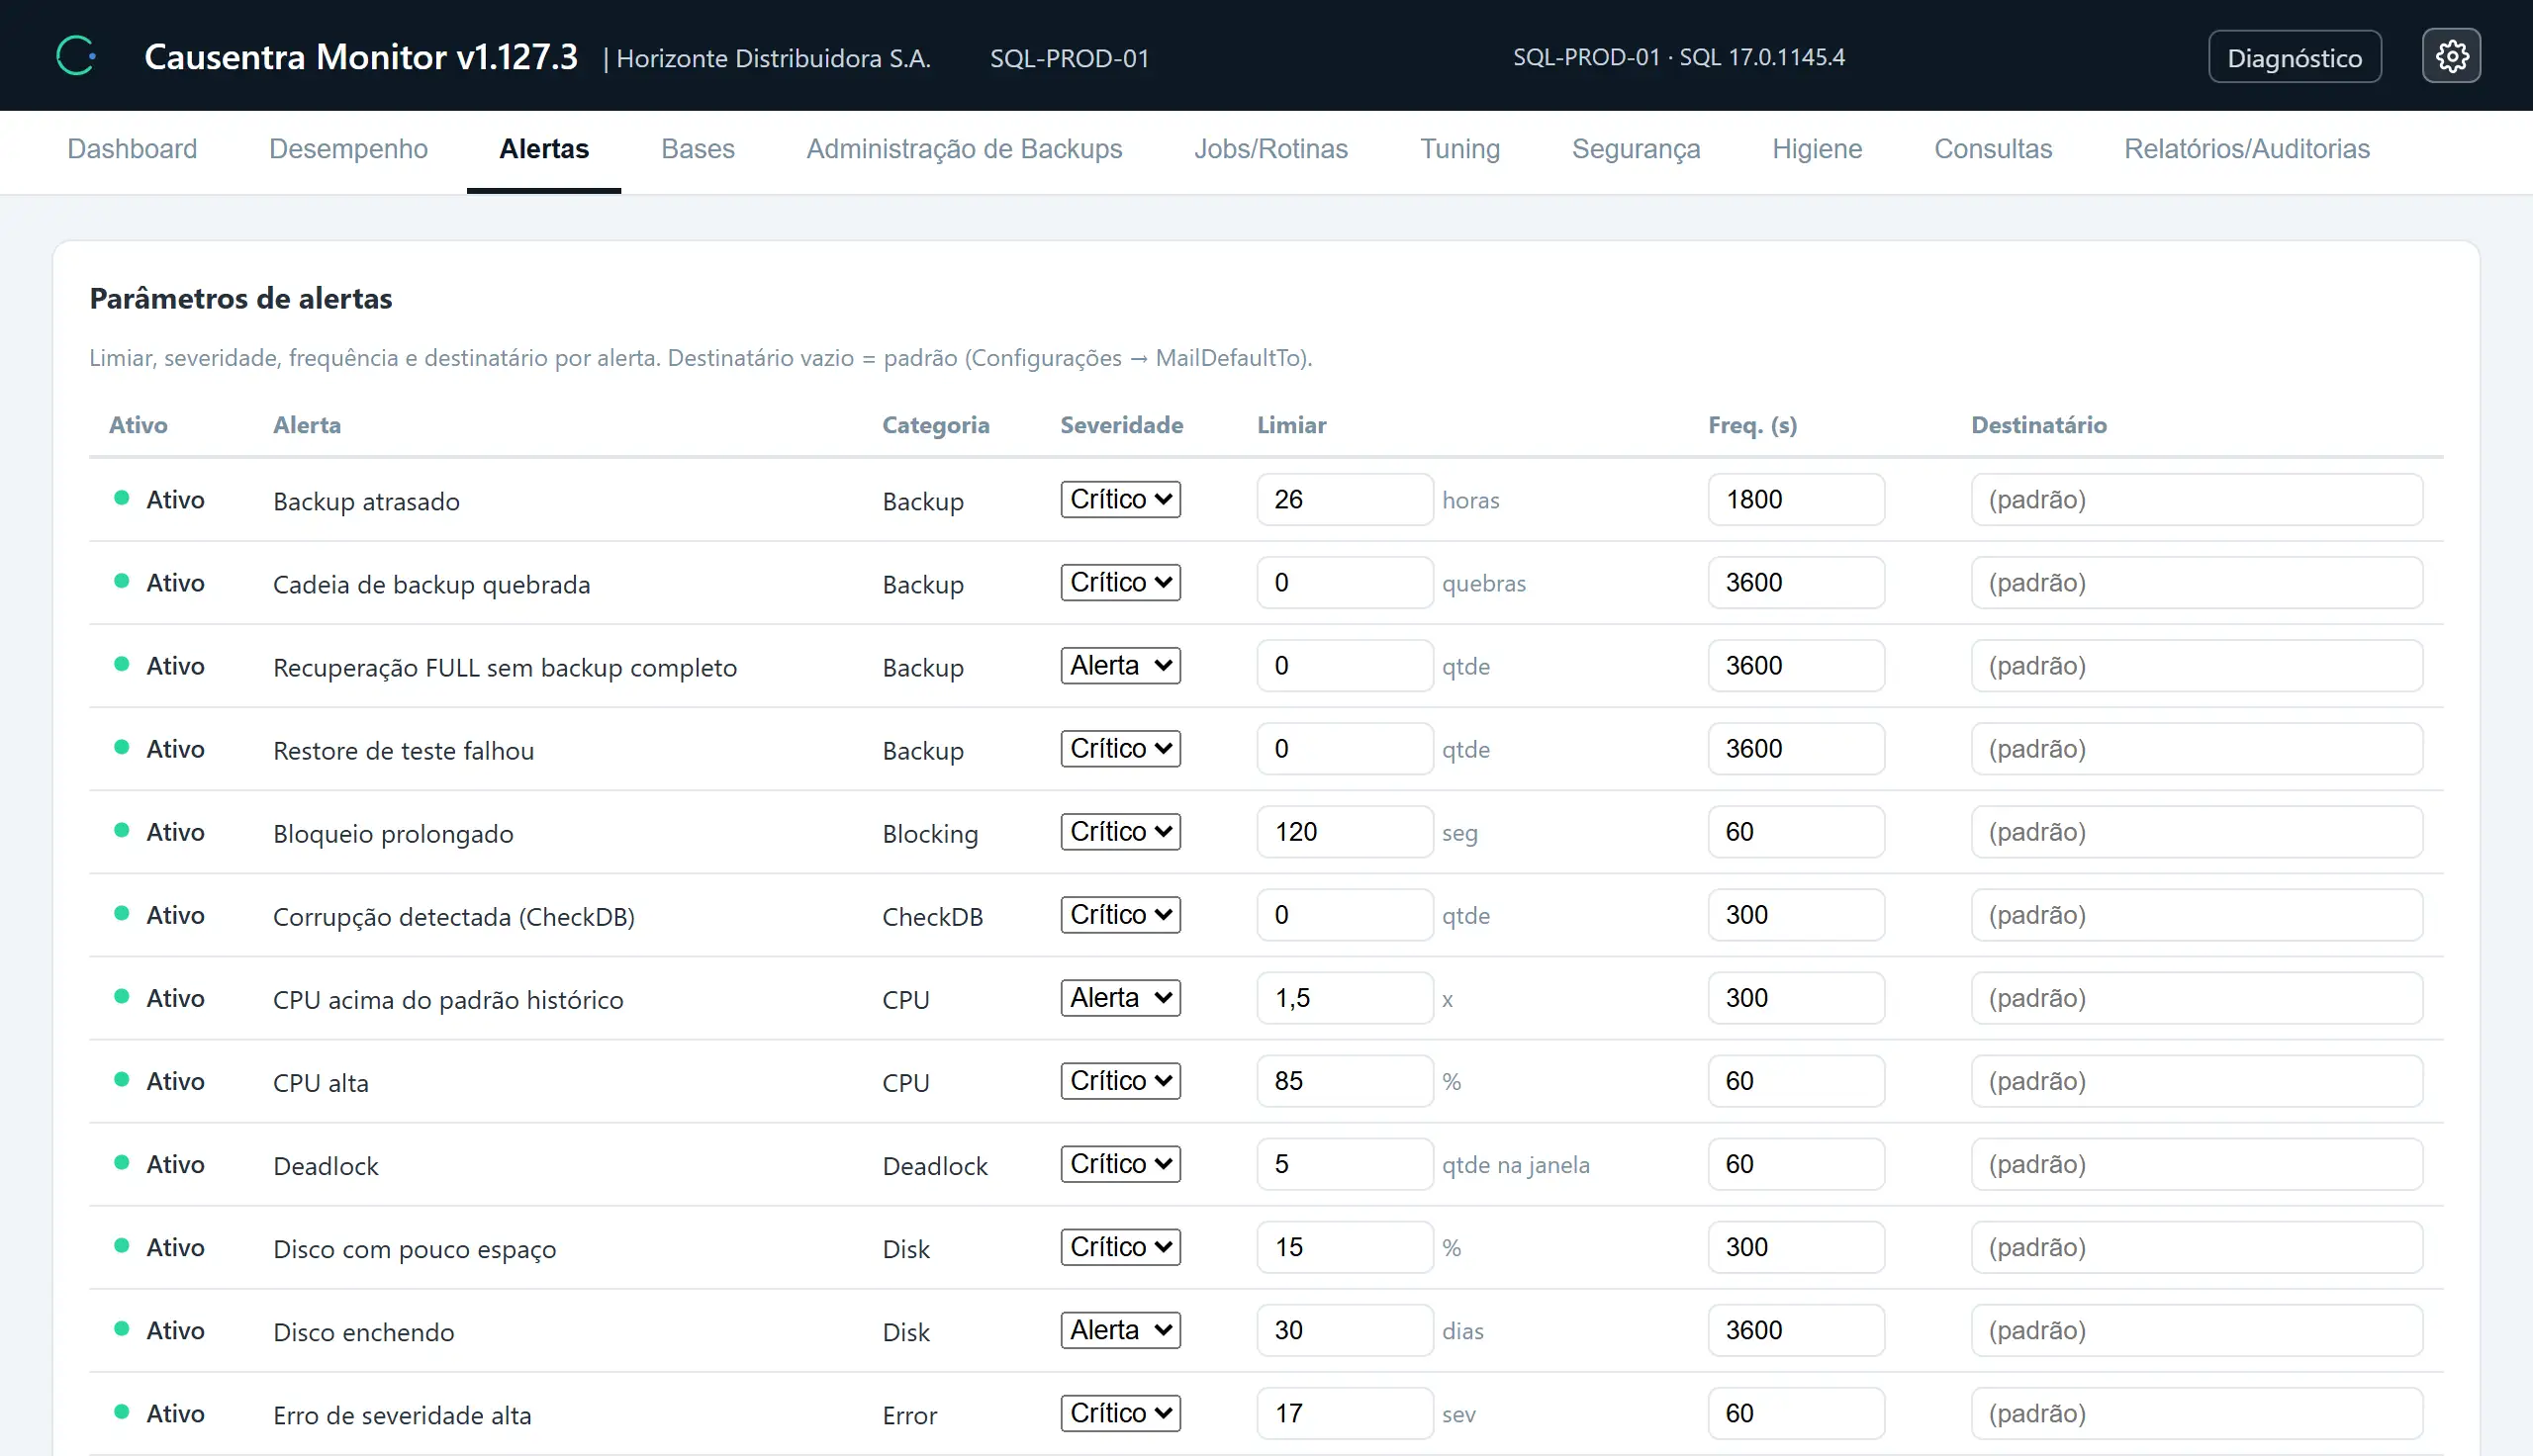Open severity dropdown for CPU acima do padrão histórico
This screenshot has height=1456, width=2533.
coord(1120,997)
